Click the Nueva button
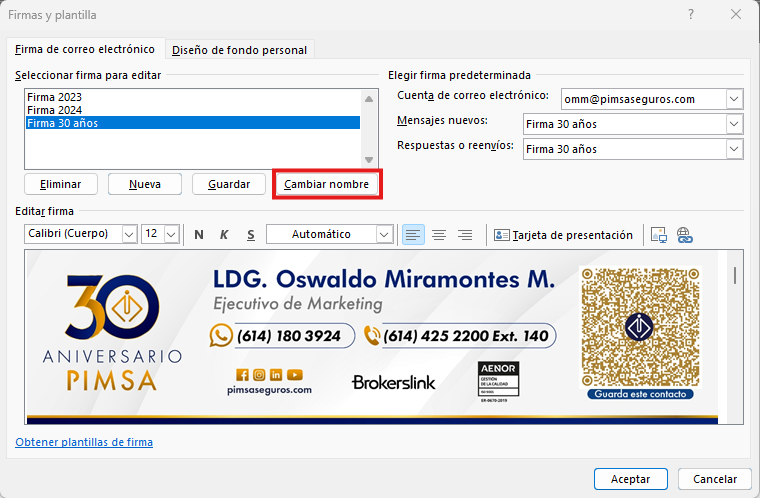Viewport: 760px width, 498px height. point(145,184)
